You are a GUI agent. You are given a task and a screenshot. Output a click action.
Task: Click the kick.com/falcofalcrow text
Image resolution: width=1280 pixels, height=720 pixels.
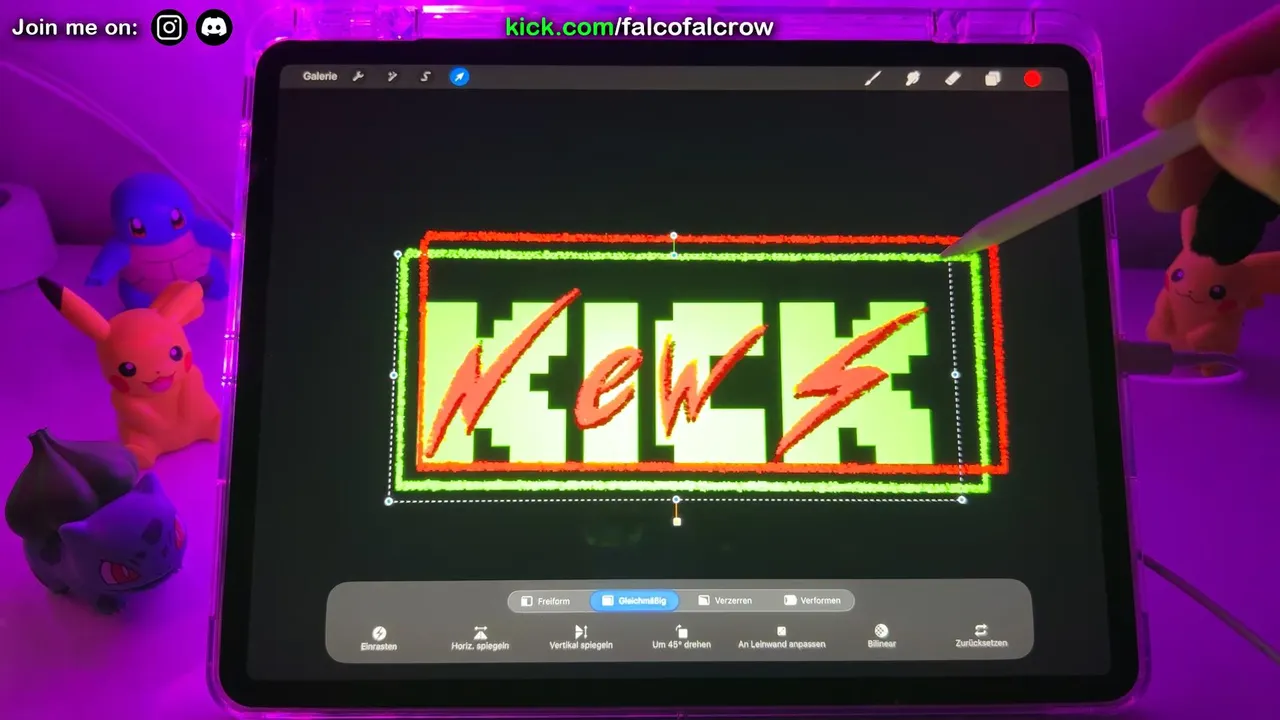[x=639, y=27]
